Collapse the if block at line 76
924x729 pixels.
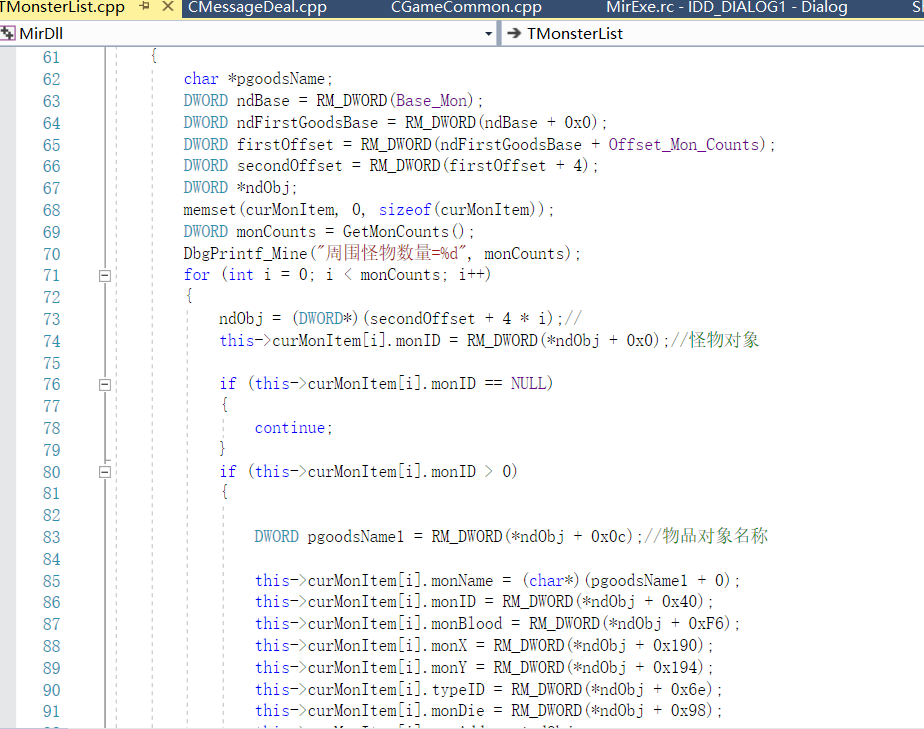coord(104,384)
